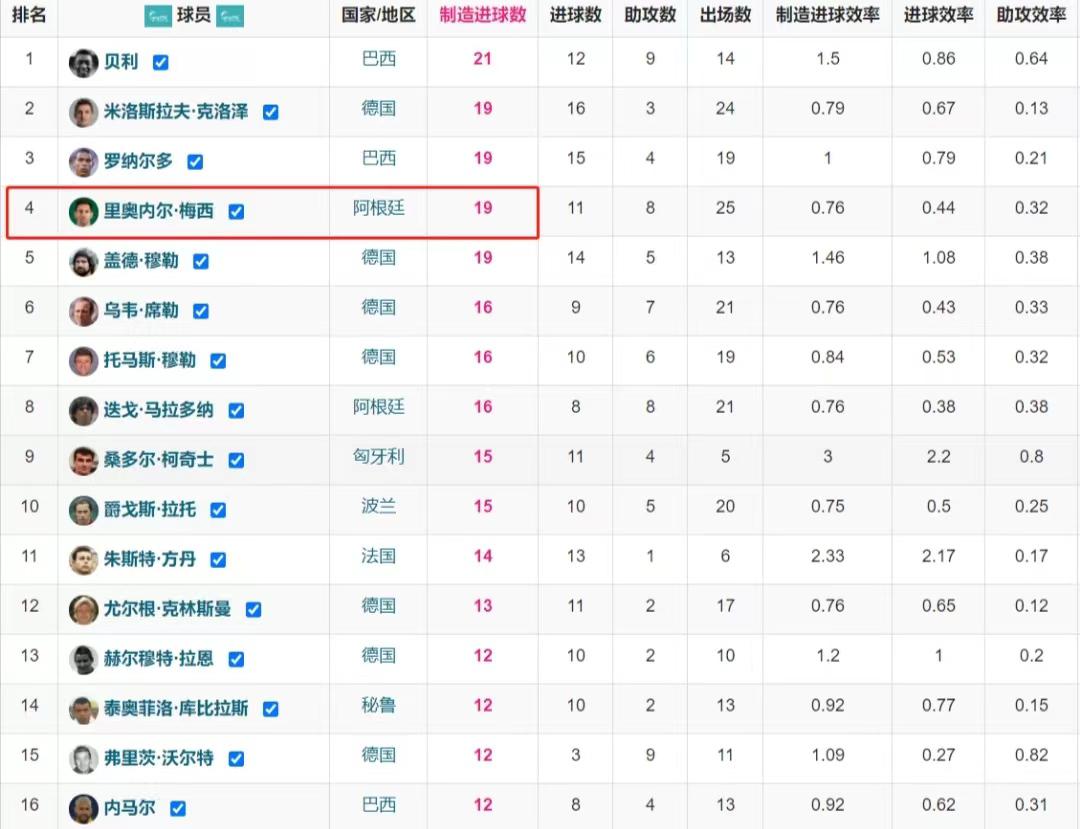Click 内马尔's avatar photo

pyautogui.click(x=83, y=808)
